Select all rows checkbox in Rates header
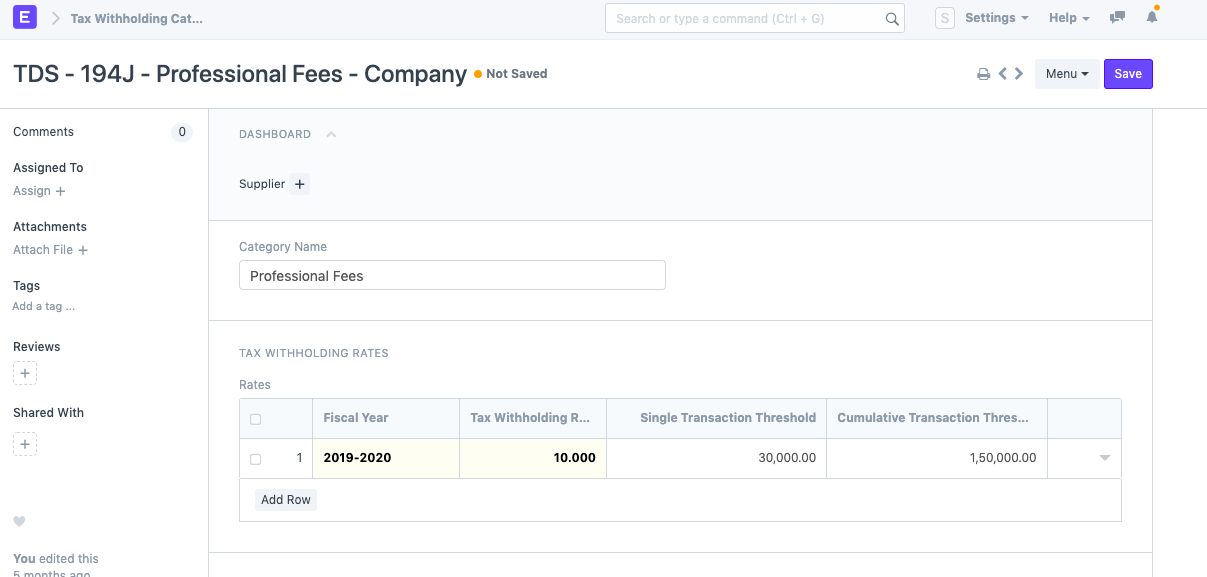 coord(255,419)
